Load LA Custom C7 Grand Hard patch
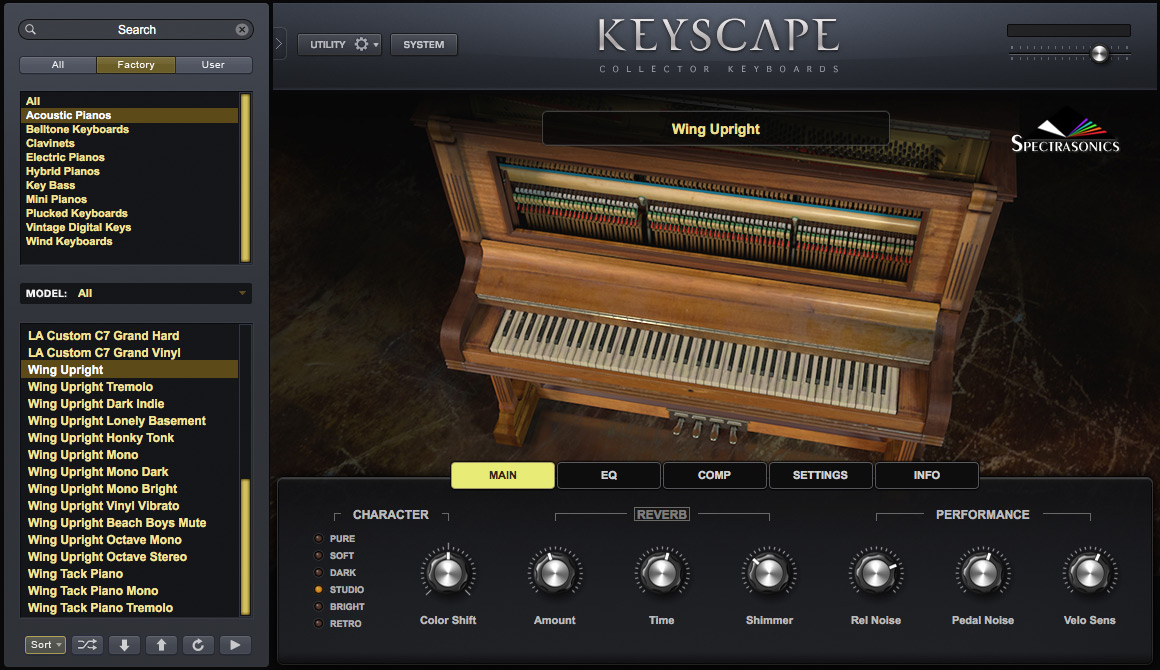 [129, 336]
